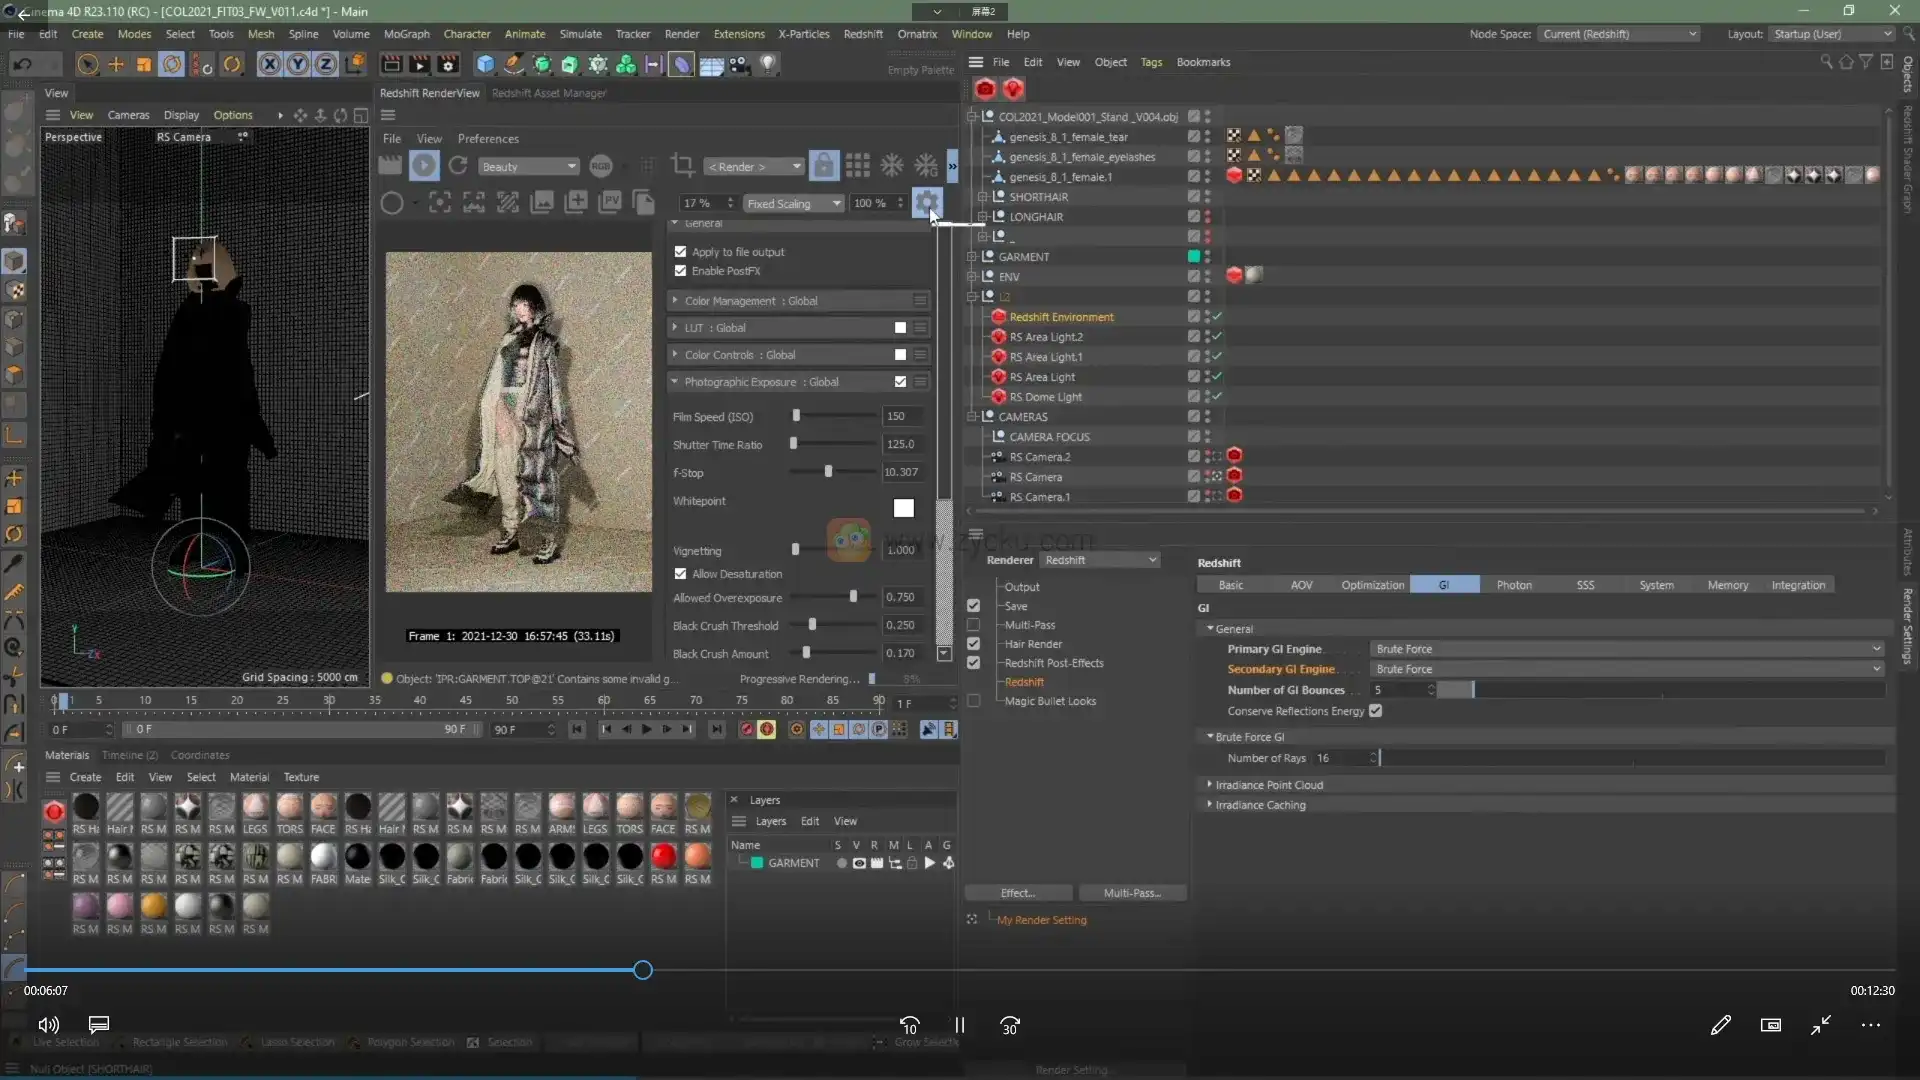Toggle Conserve Reflections Energy checkbox

point(1375,711)
